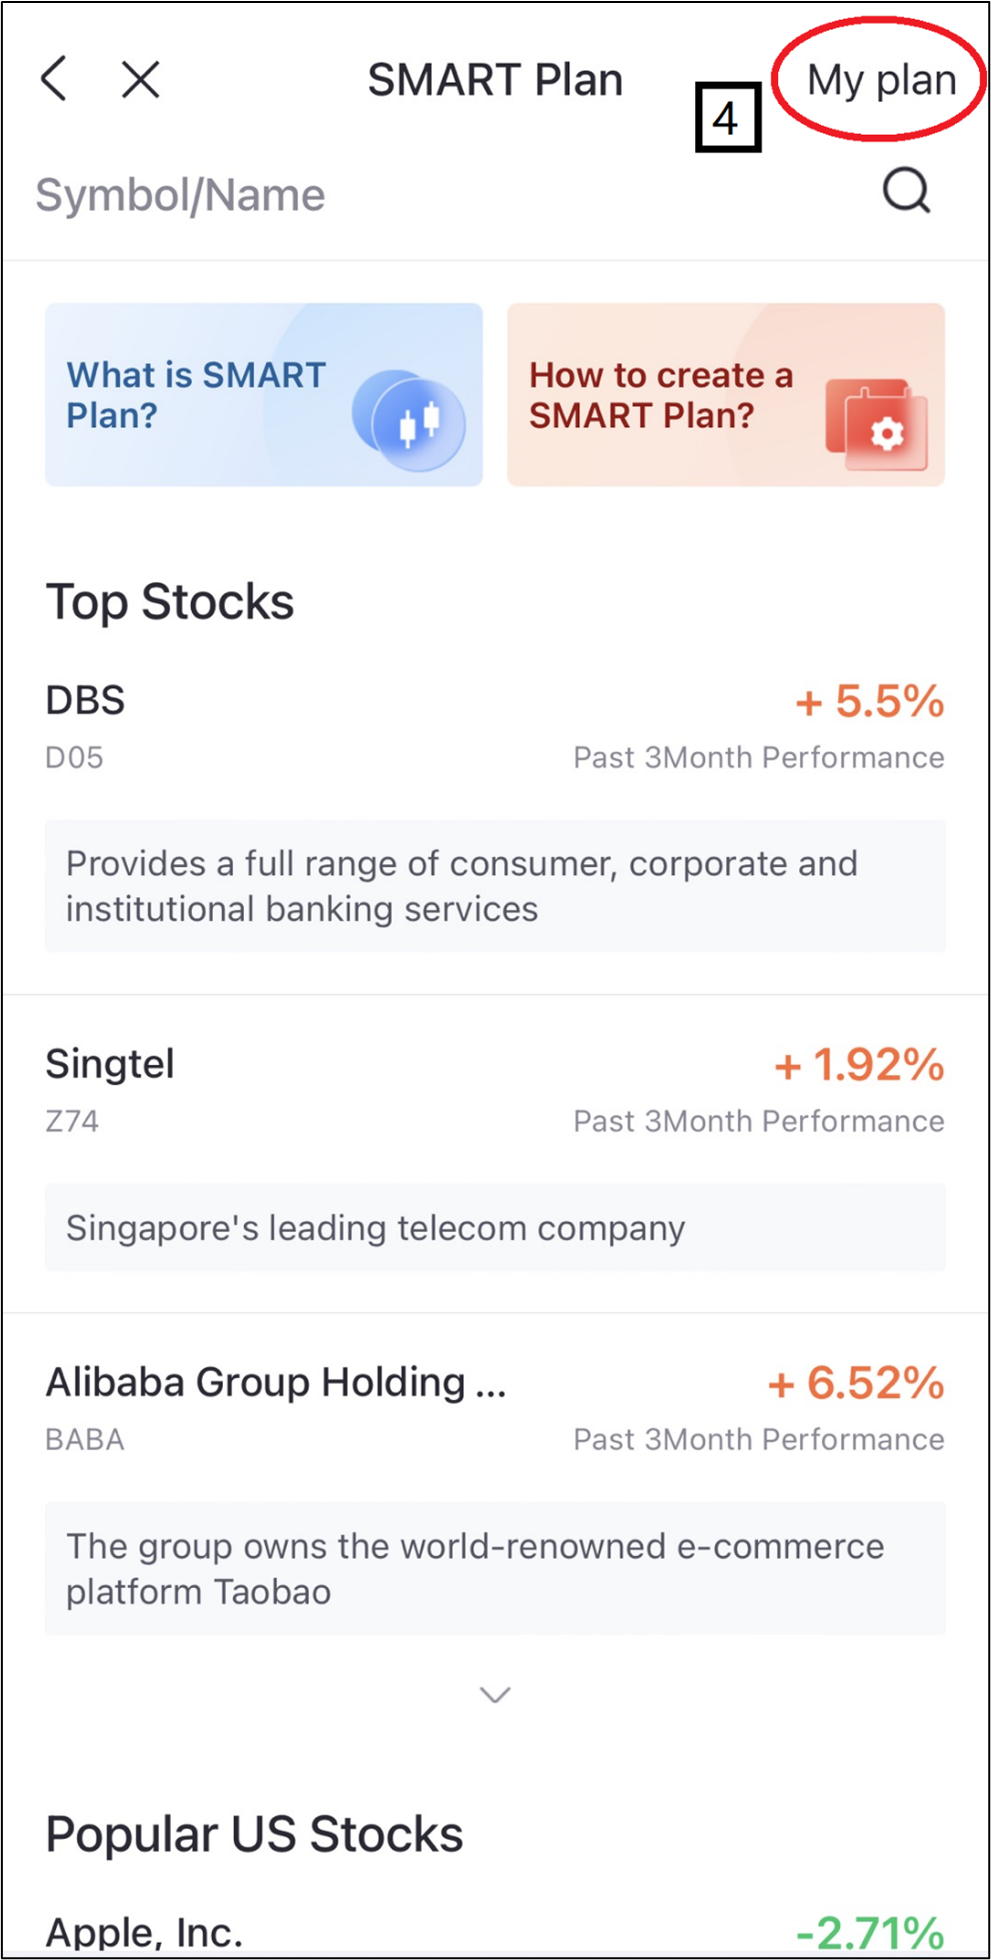Open the DBS banking services description
The height and width of the screenshot is (1960, 991).
(x=495, y=886)
